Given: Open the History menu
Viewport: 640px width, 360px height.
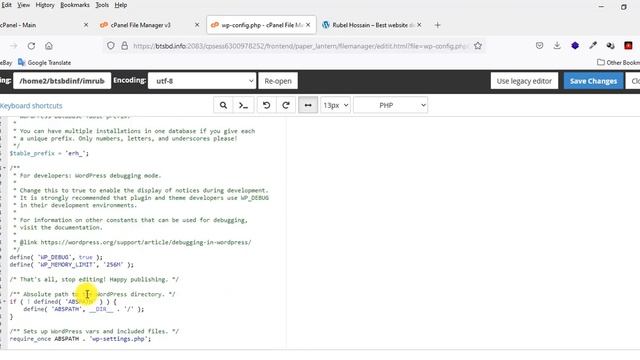Looking at the screenshot, I should 45,5.
